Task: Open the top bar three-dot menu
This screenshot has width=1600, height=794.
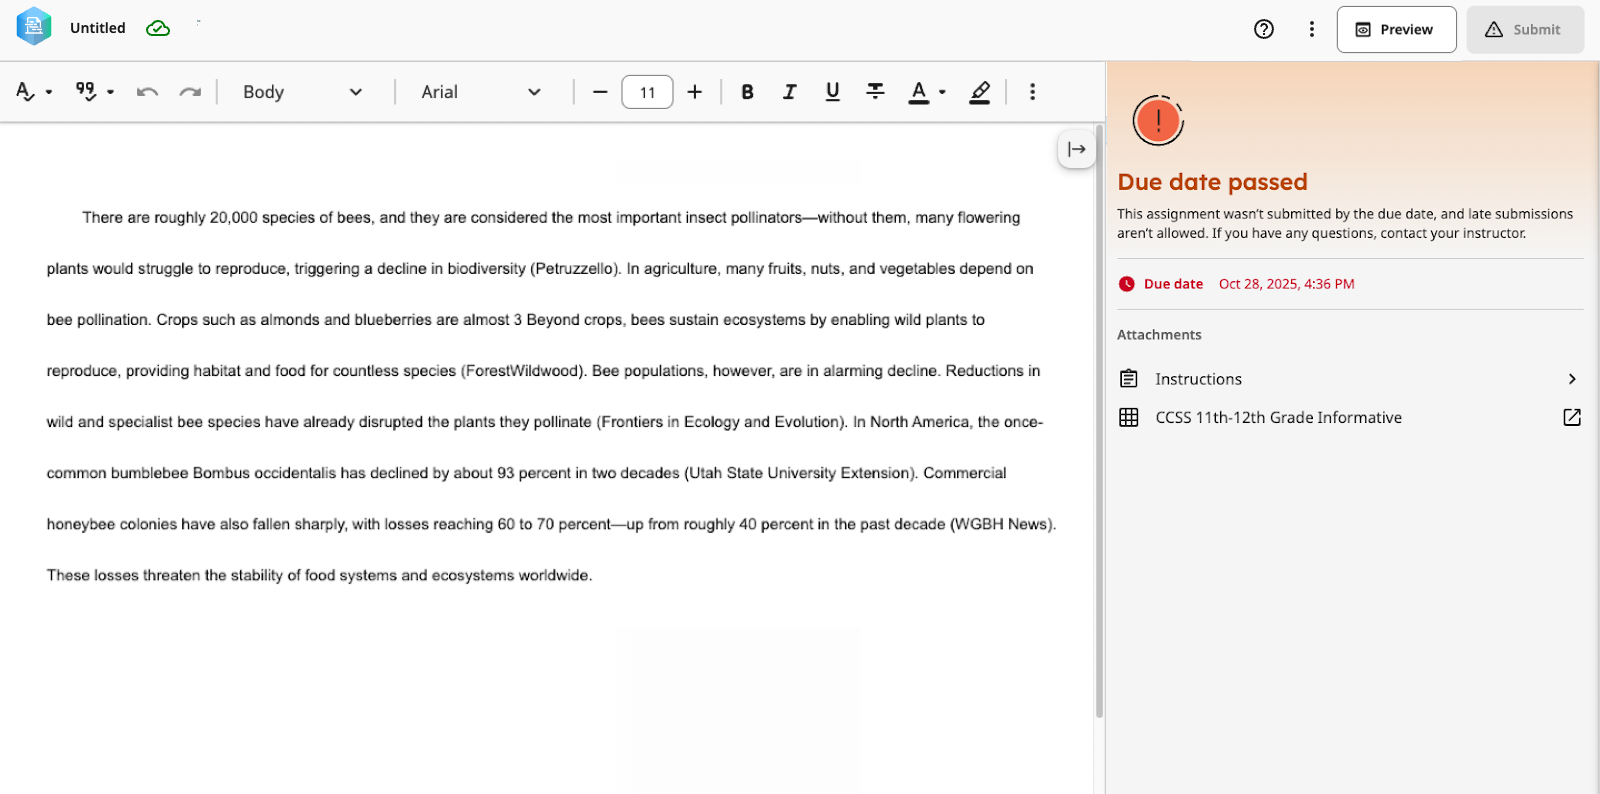Action: pyautogui.click(x=1312, y=29)
